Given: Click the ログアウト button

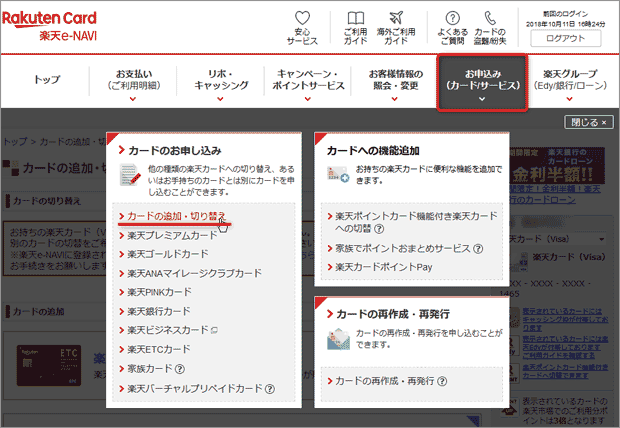Looking at the screenshot, I should coord(565,38).
